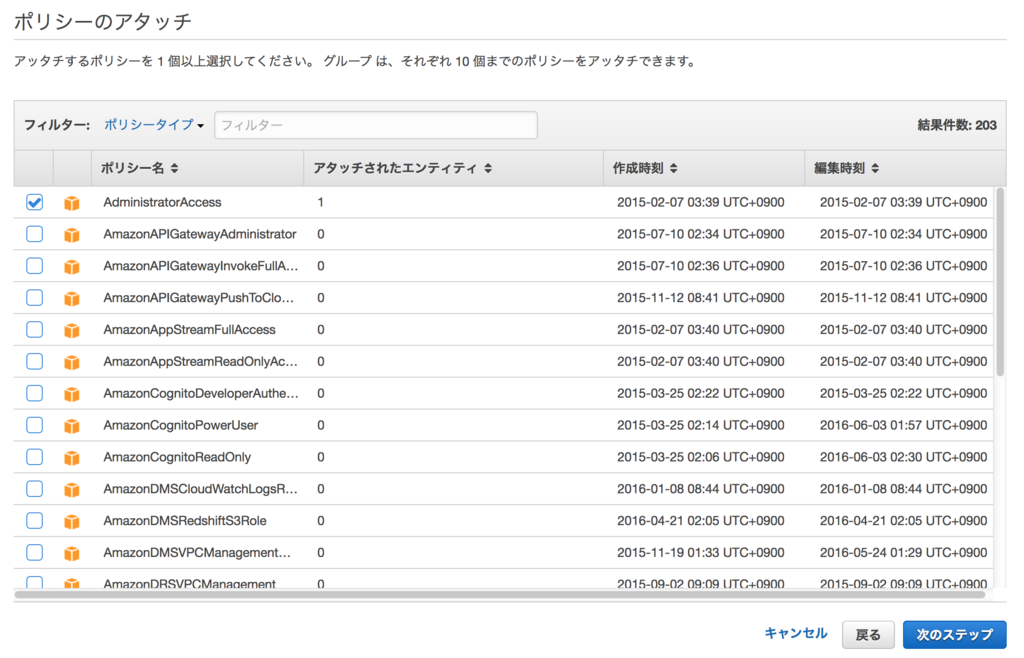The width and height of the screenshot is (1024, 658).
Task: Click the AmazonAppStreamReadOnlyAc… policy icon
Action: [x=72, y=362]
